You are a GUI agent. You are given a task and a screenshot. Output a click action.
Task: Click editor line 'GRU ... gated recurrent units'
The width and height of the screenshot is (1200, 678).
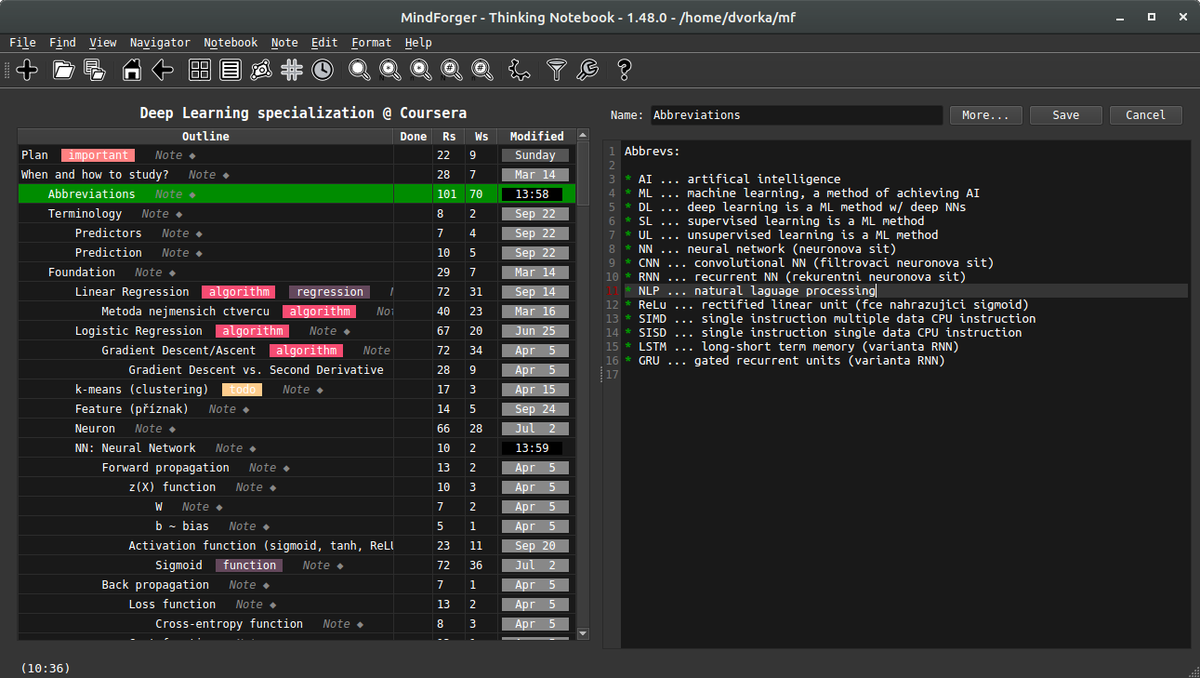coord(784,361)
